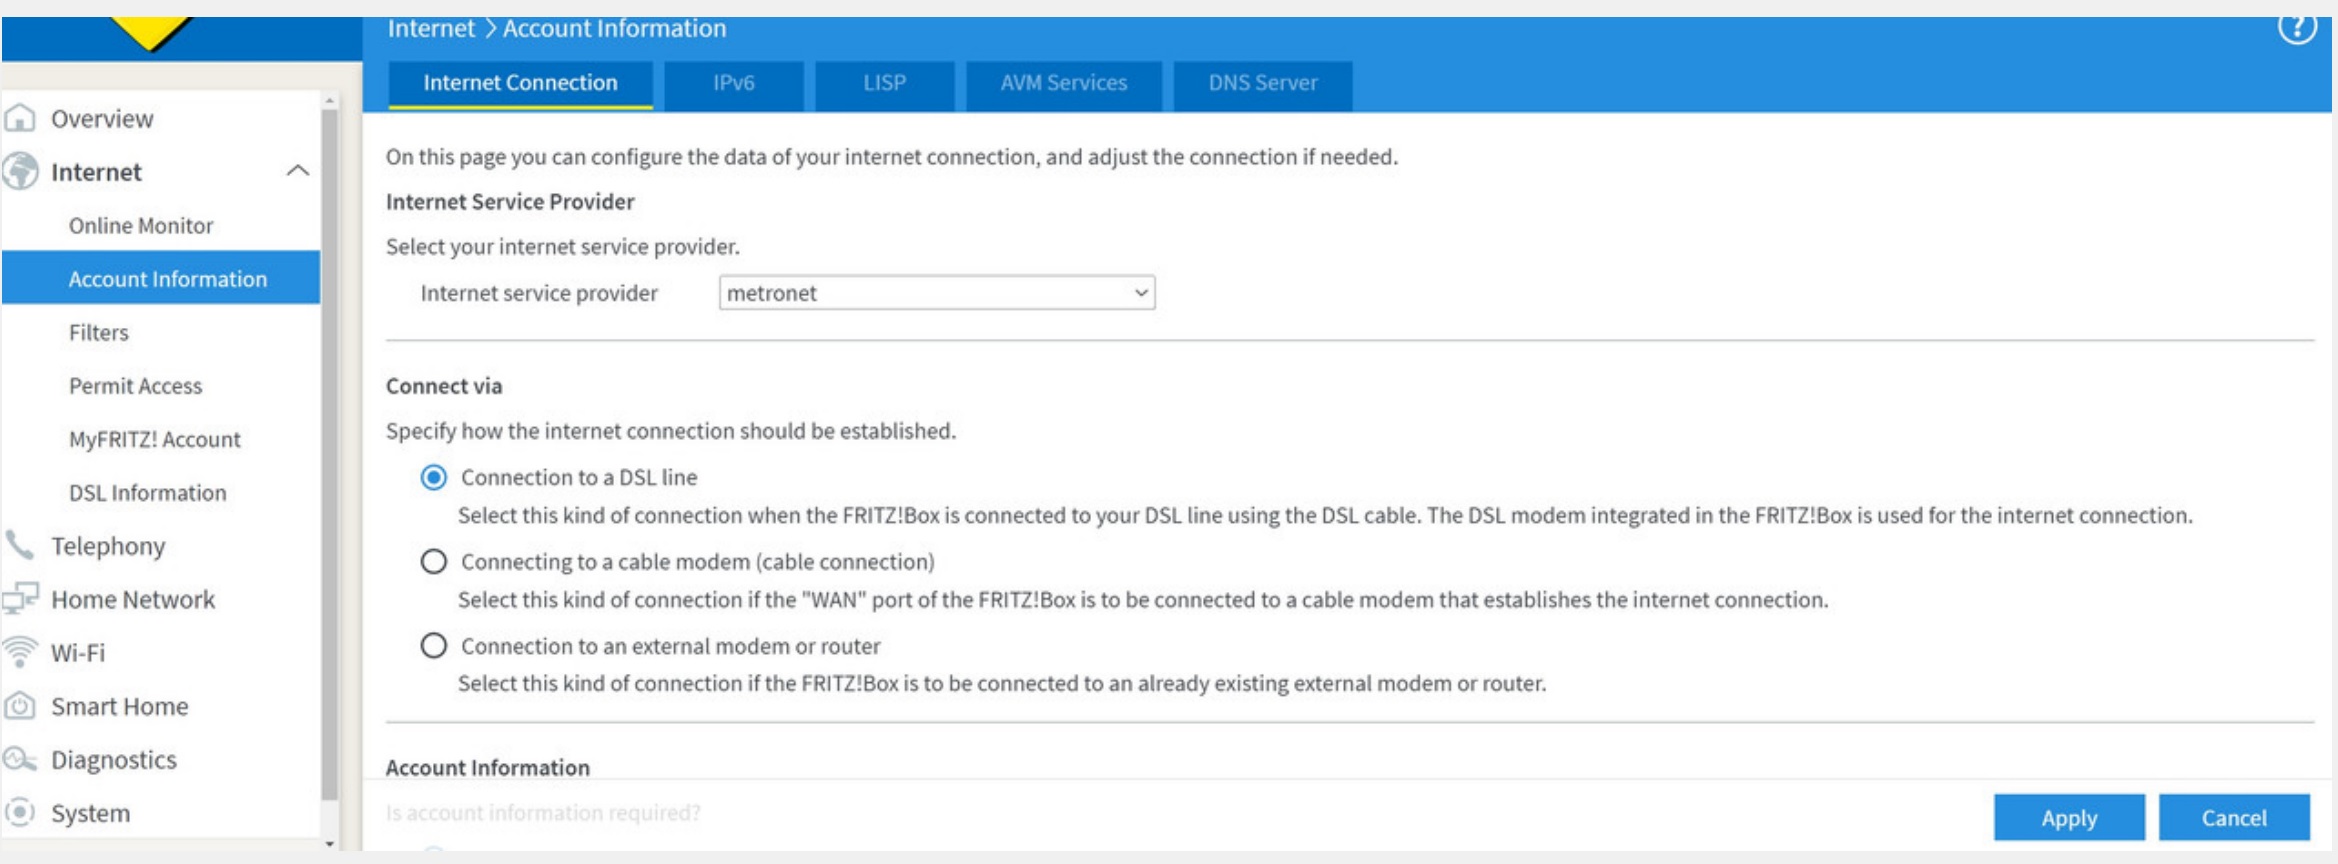Click the Internet Service Provider heading
2338x864 pixels.
point(510,202)
